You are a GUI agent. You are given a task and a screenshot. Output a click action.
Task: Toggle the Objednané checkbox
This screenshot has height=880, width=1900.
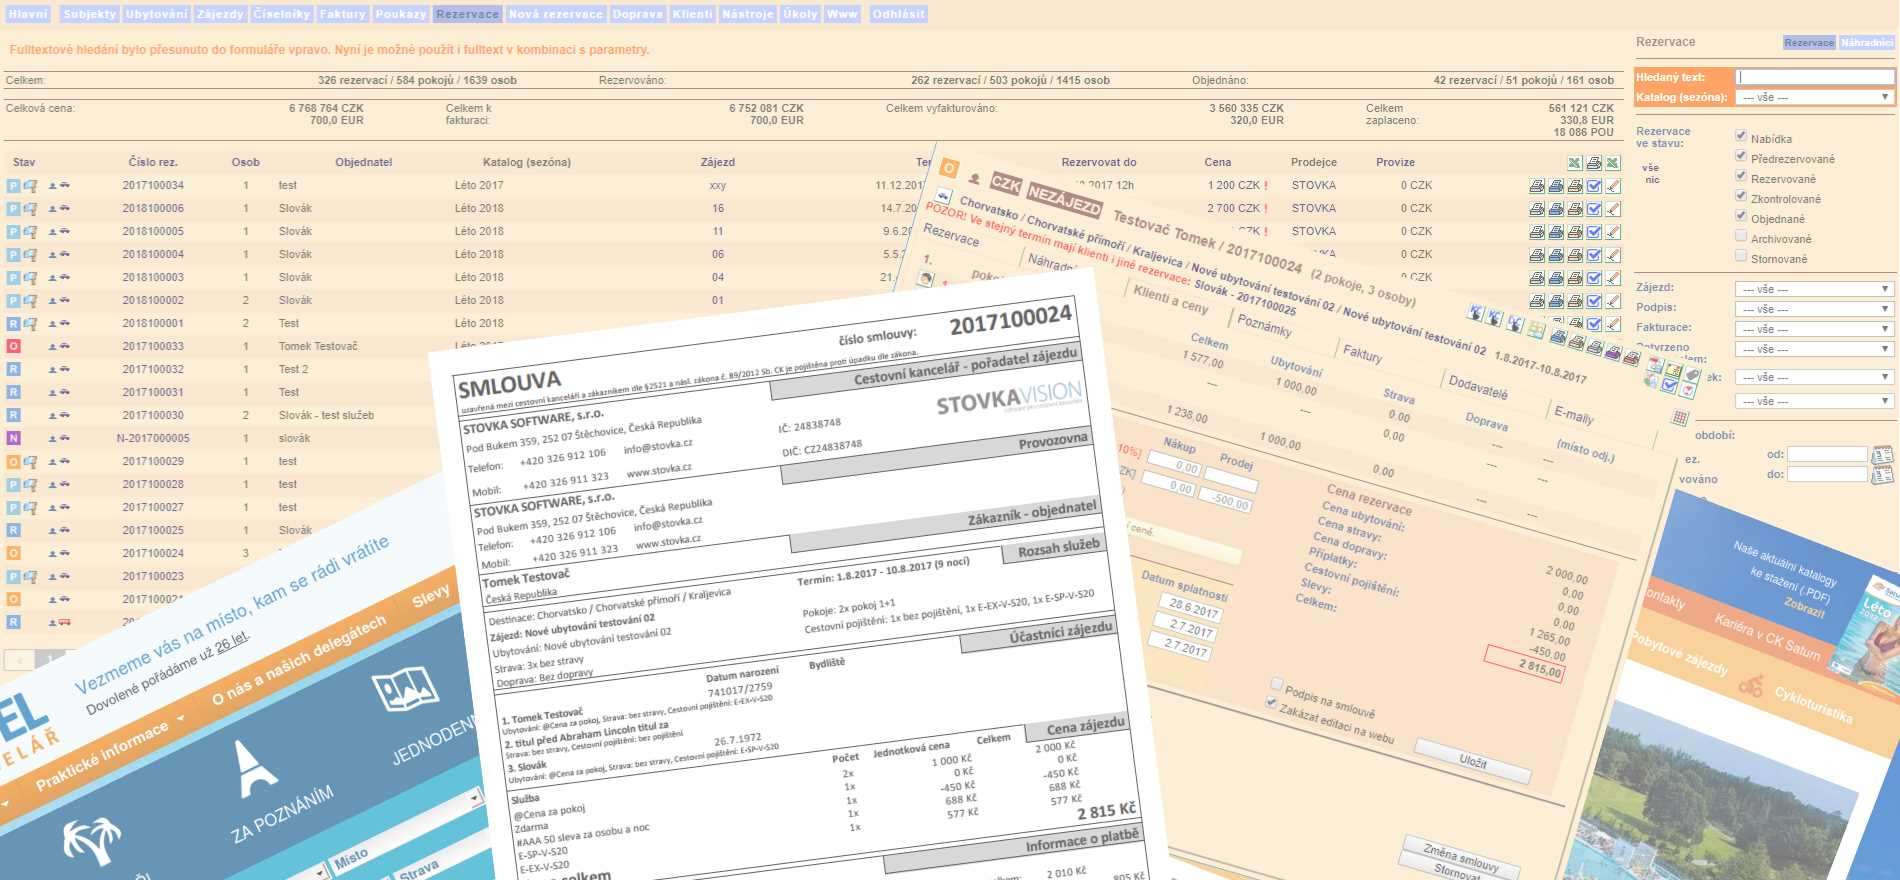pos(1741,217)
